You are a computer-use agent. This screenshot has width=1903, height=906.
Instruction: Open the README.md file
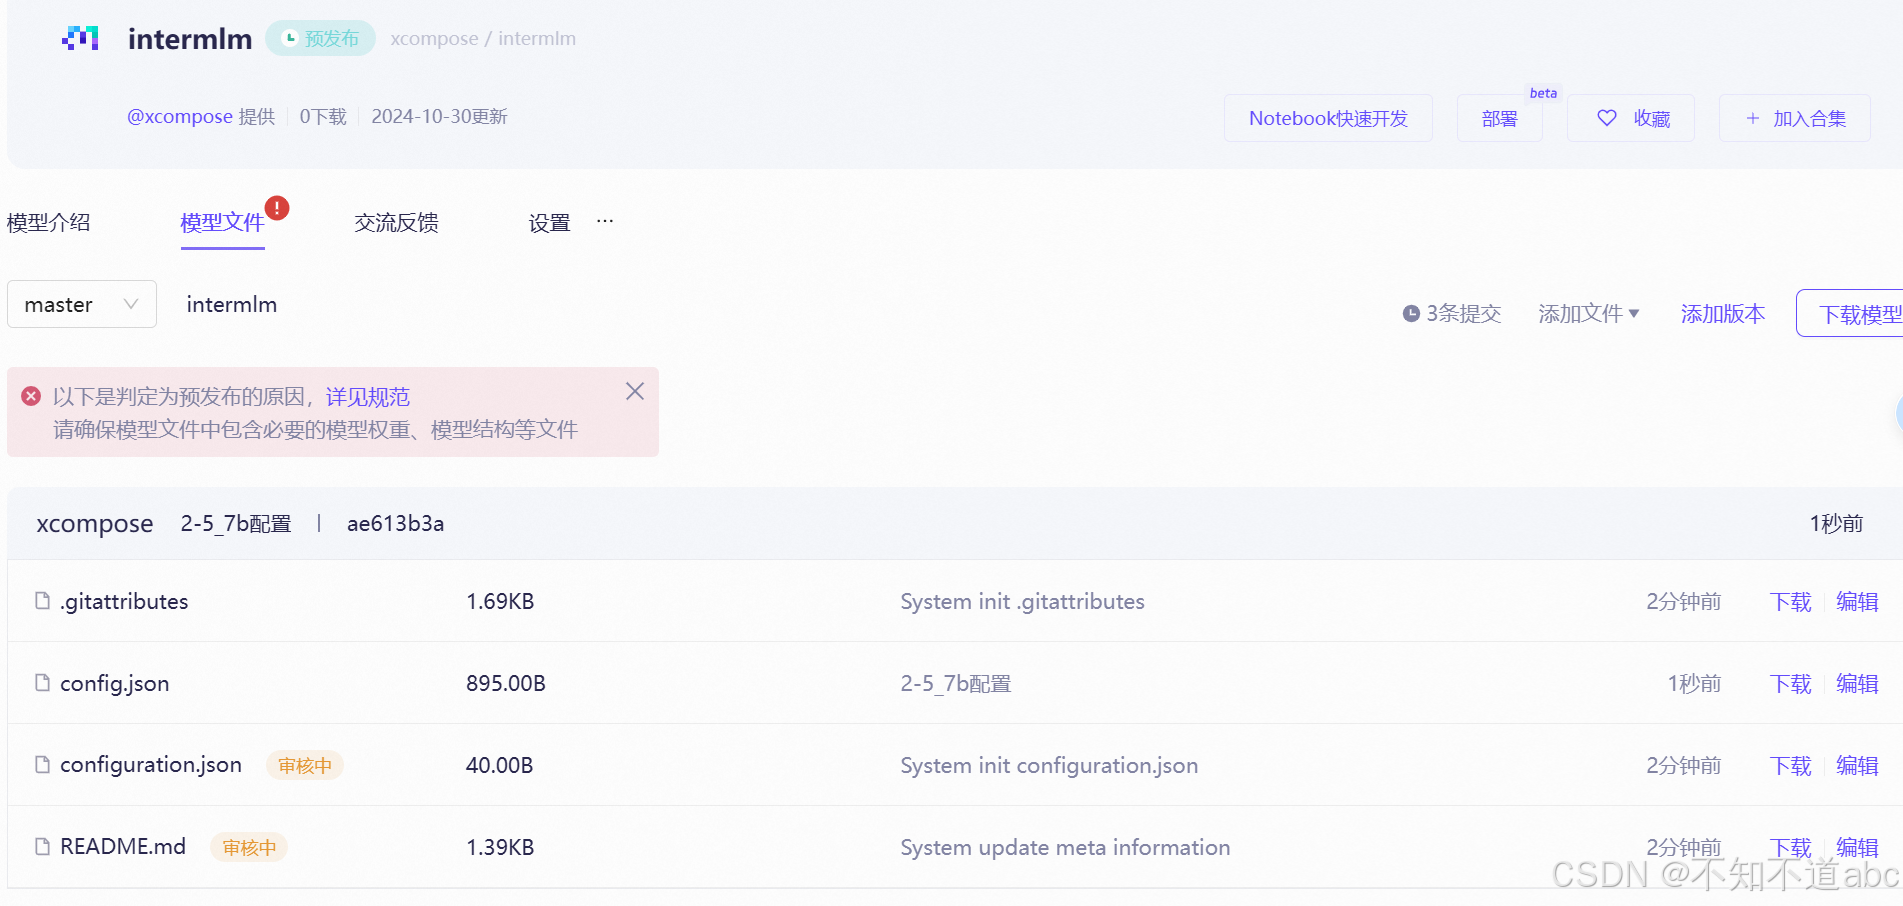[123, 847]
